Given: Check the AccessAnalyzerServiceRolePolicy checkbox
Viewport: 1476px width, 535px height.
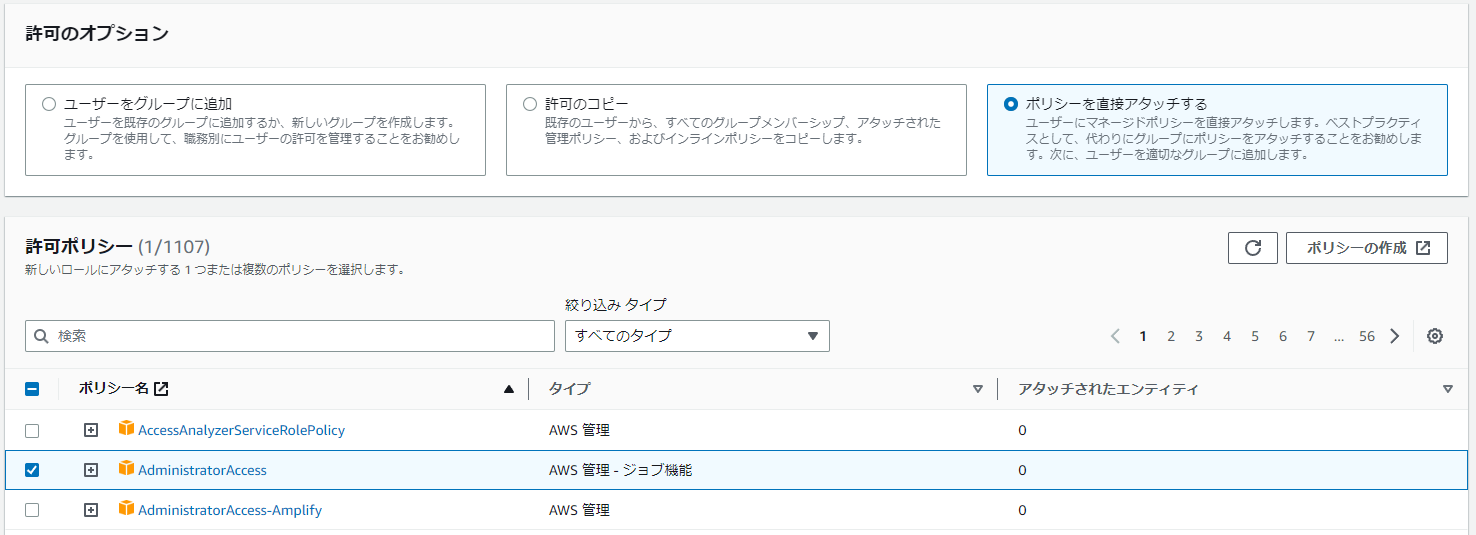Looking at the screenshot, I should point(32,430).
